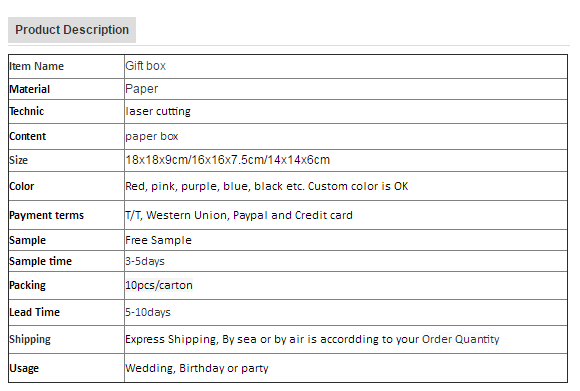Click the laser cutting text

click(x=158, y=111)
